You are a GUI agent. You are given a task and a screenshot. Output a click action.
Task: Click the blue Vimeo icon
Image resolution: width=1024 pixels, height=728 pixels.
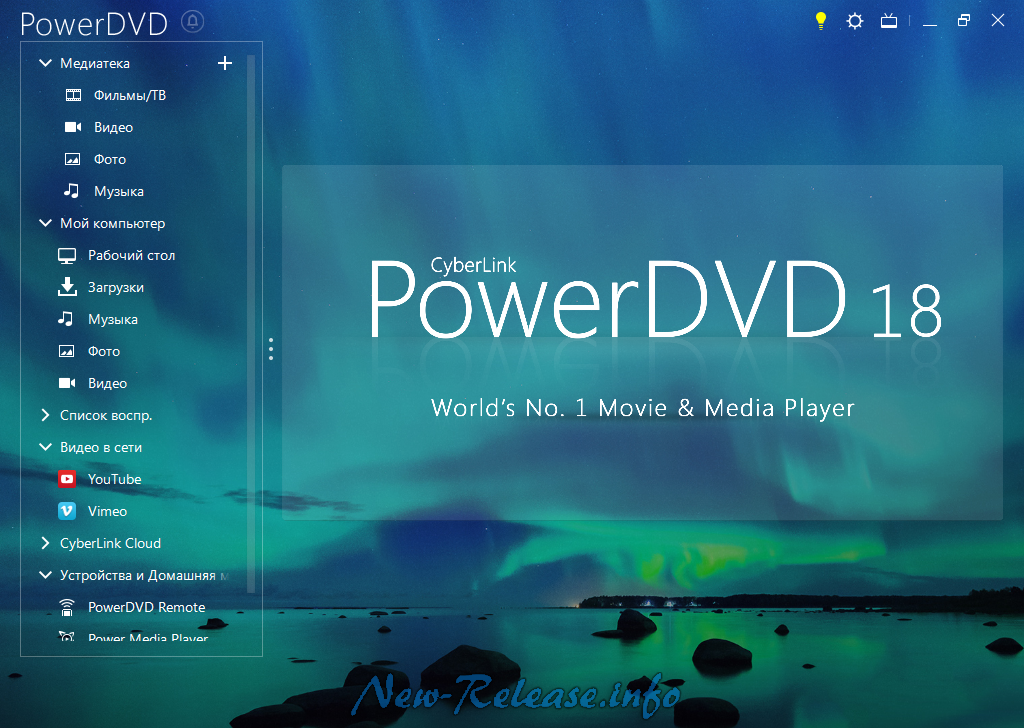click(x=67, y=511)
